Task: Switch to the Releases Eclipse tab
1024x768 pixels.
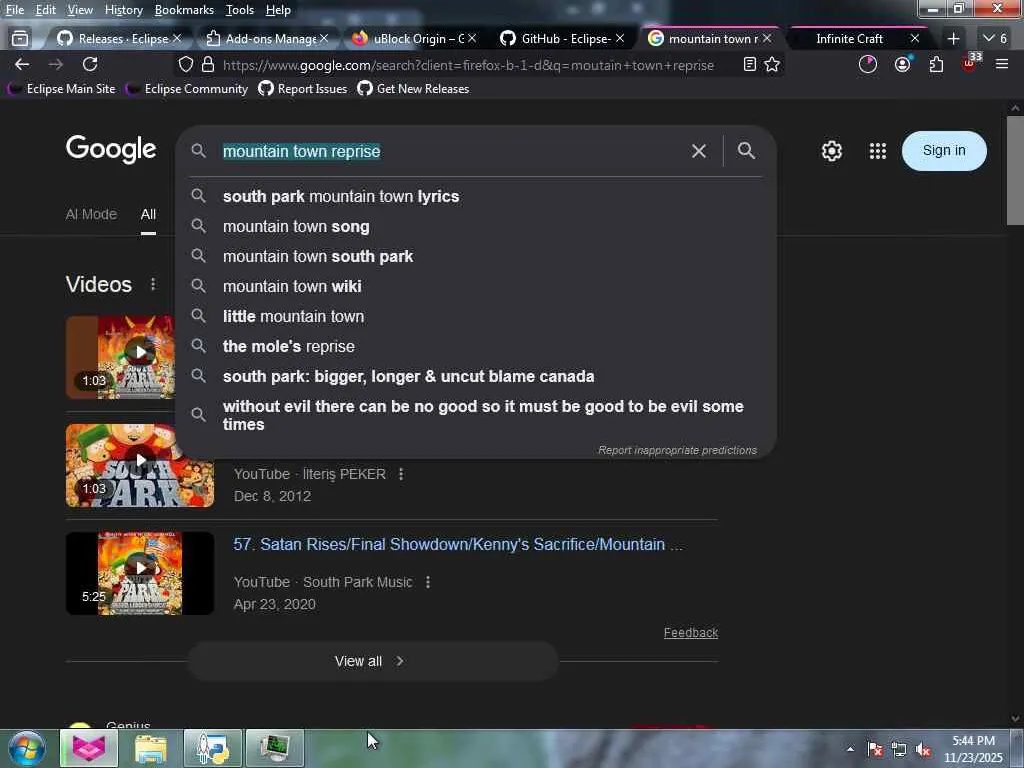Action: [x=114, y=39]
